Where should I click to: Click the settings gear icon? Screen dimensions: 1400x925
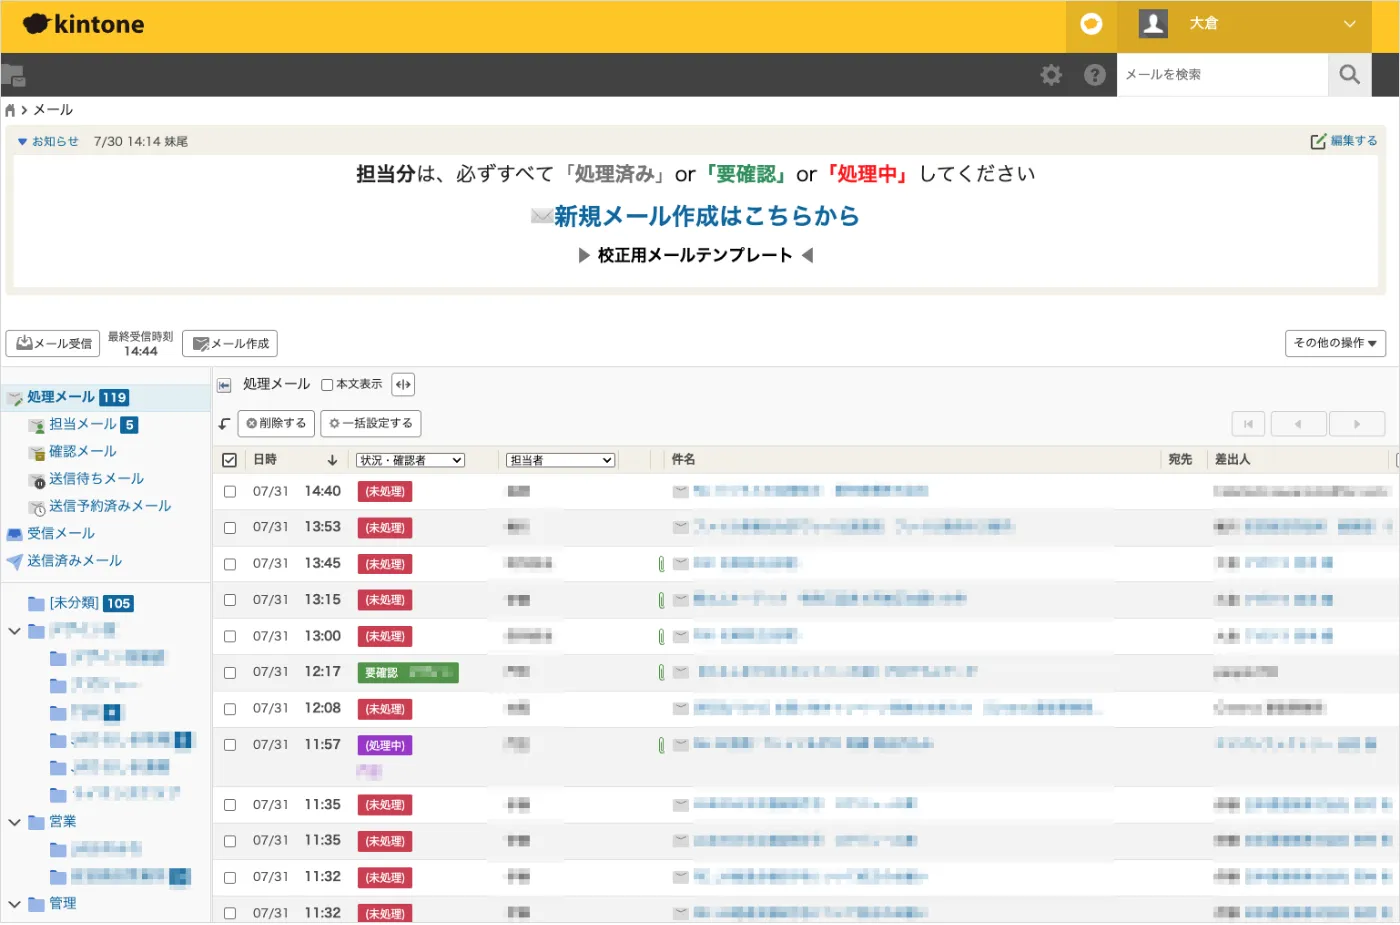[1051, 75]
